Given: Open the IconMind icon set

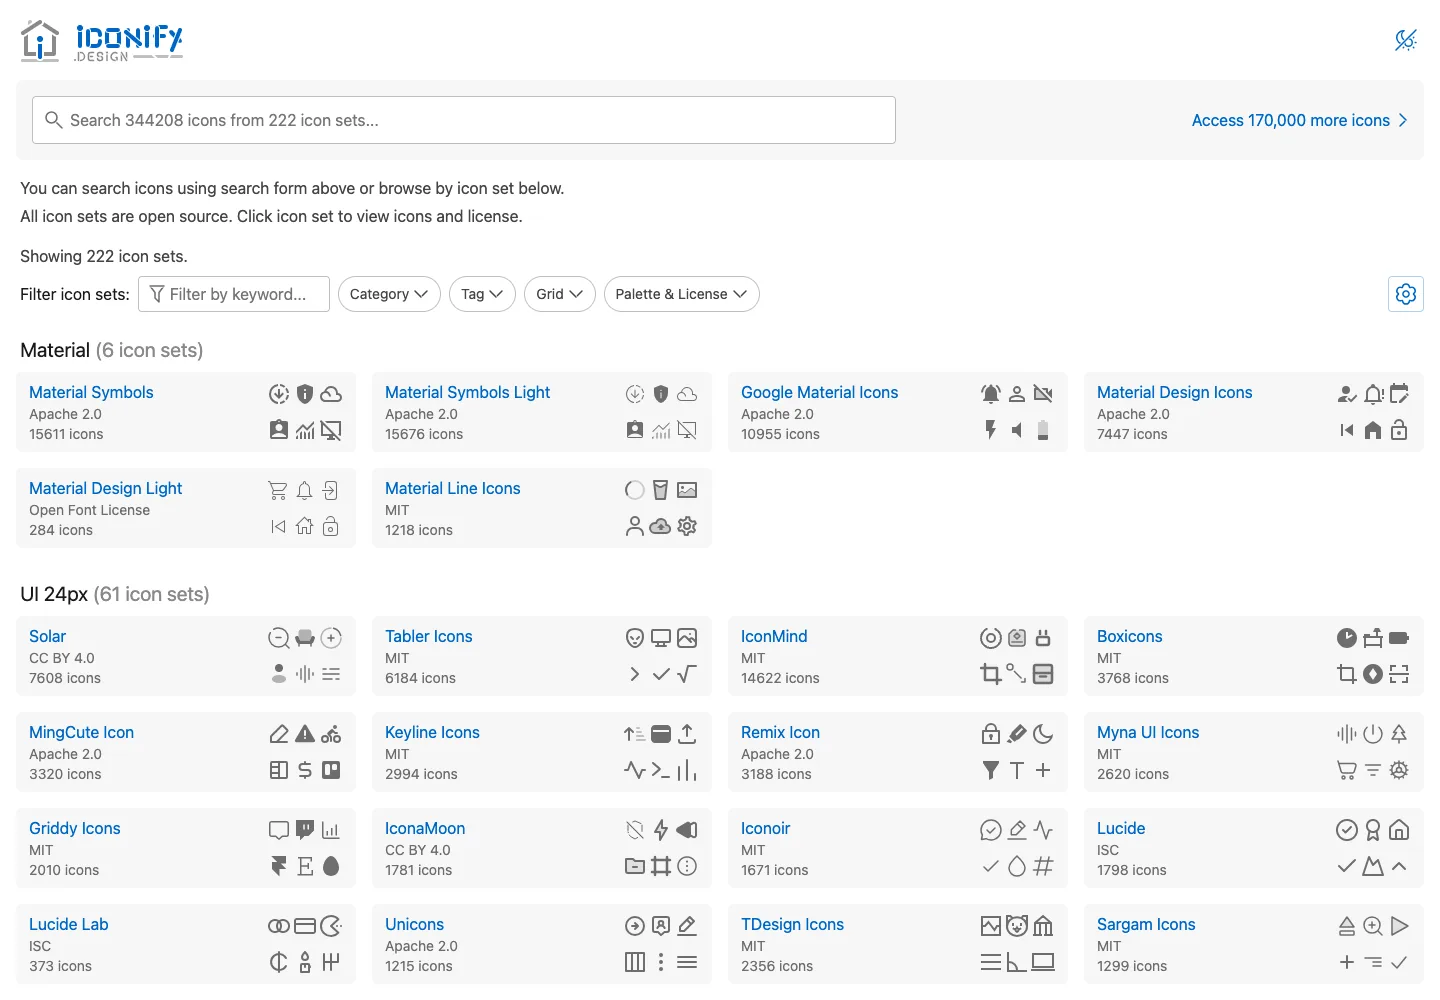Looking at the screenshot, I should click(774, 636).
